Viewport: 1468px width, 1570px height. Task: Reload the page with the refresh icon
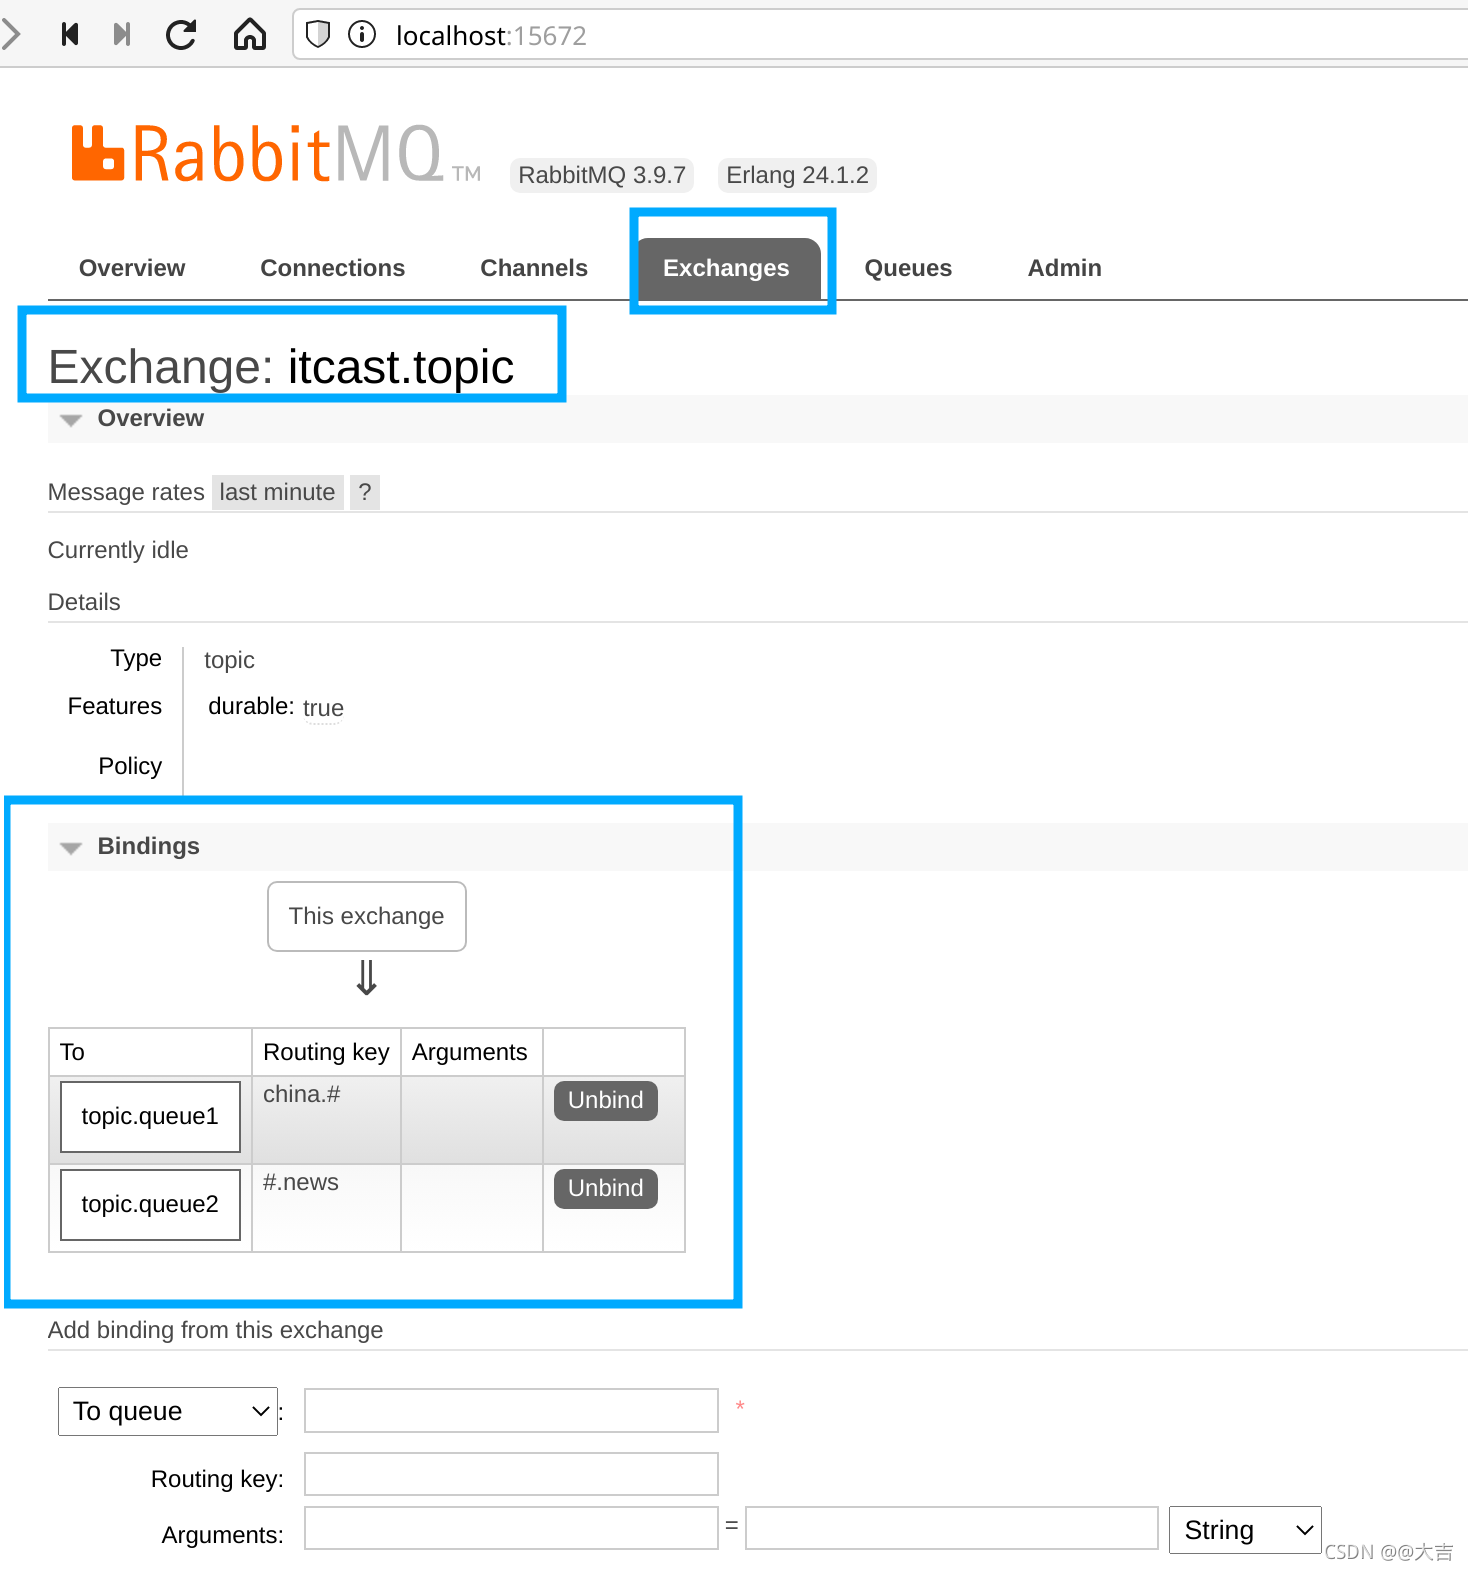[181, 35]
